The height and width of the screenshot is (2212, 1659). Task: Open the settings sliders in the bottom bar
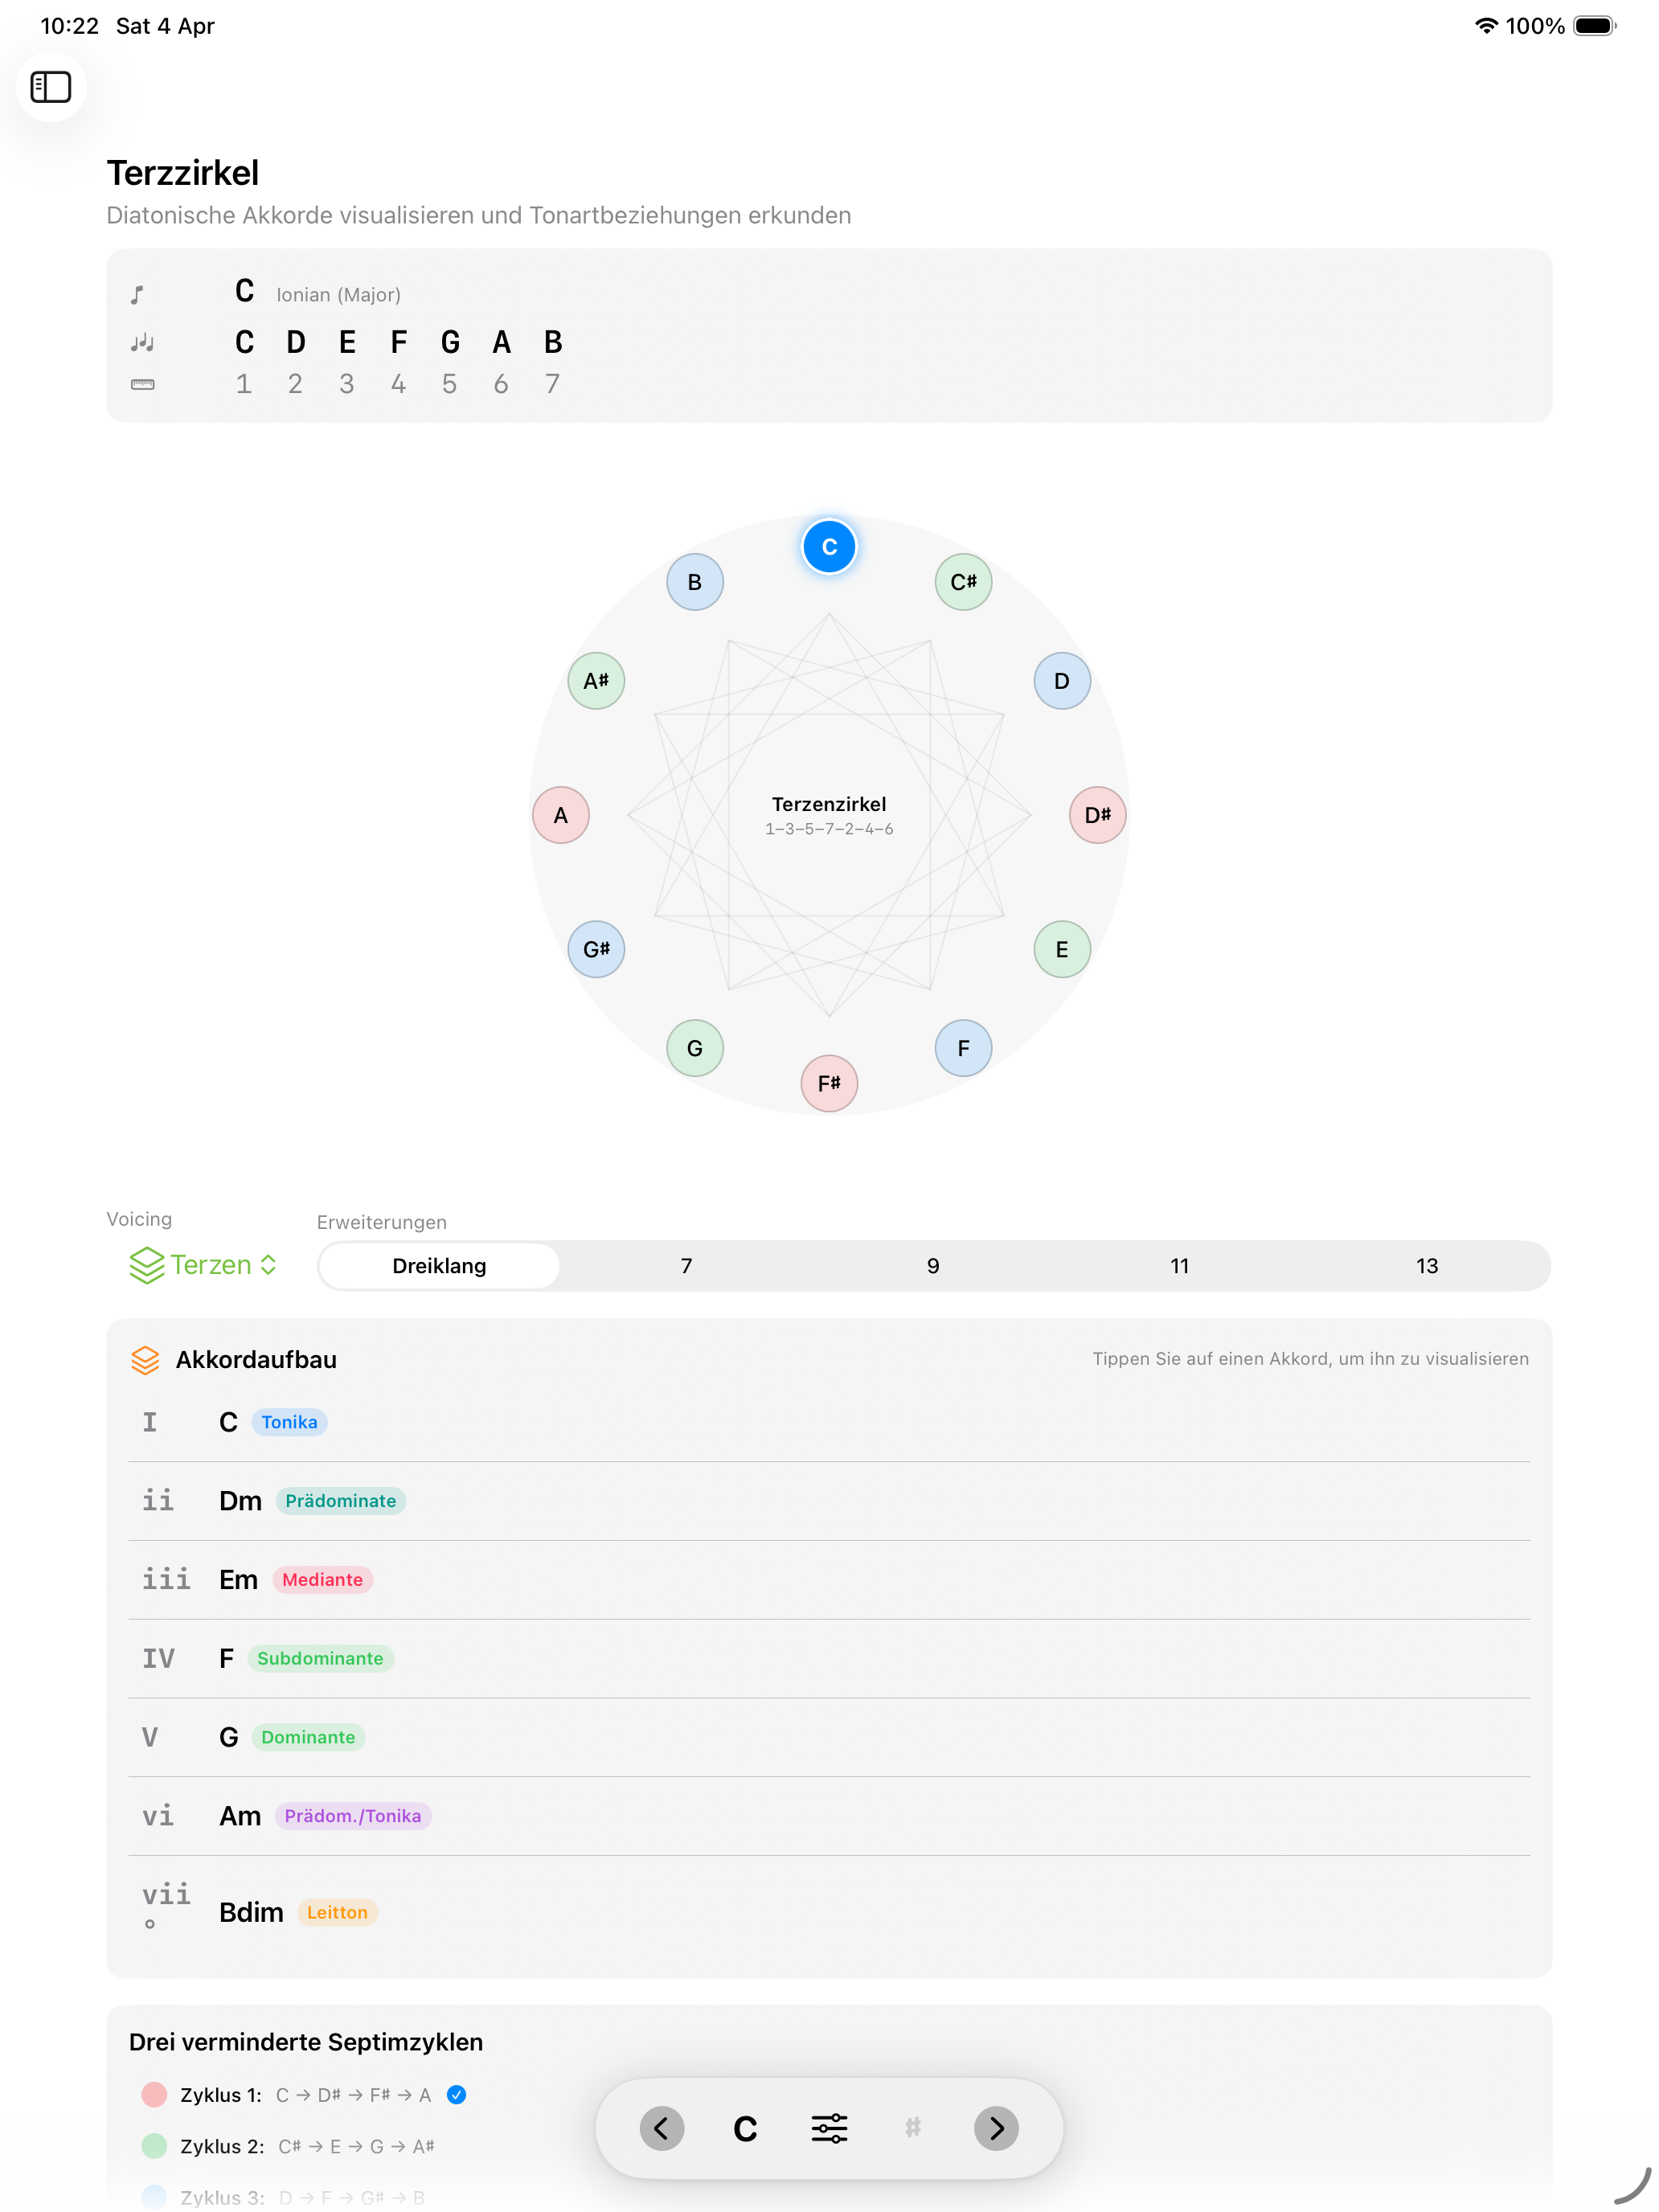827,2128
